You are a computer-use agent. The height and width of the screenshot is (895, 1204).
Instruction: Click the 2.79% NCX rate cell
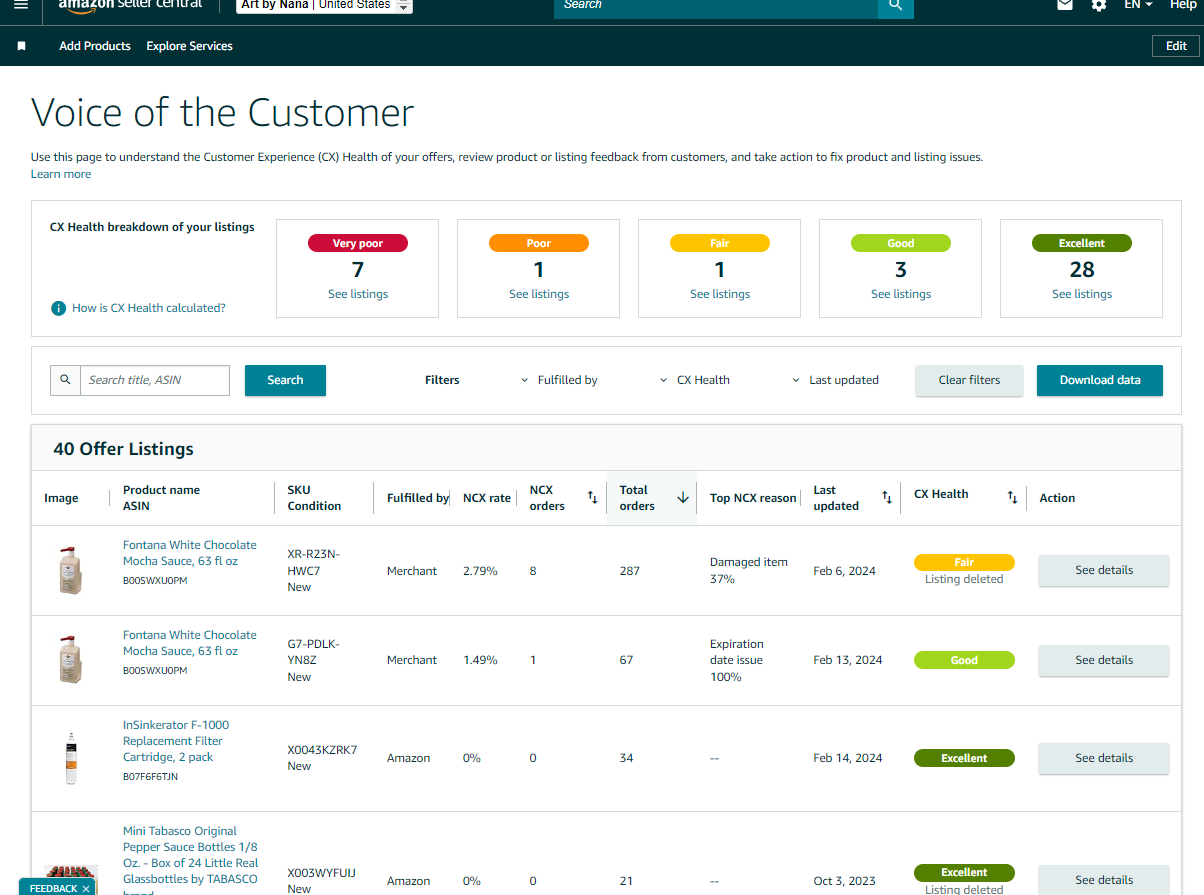coord(480,571)
